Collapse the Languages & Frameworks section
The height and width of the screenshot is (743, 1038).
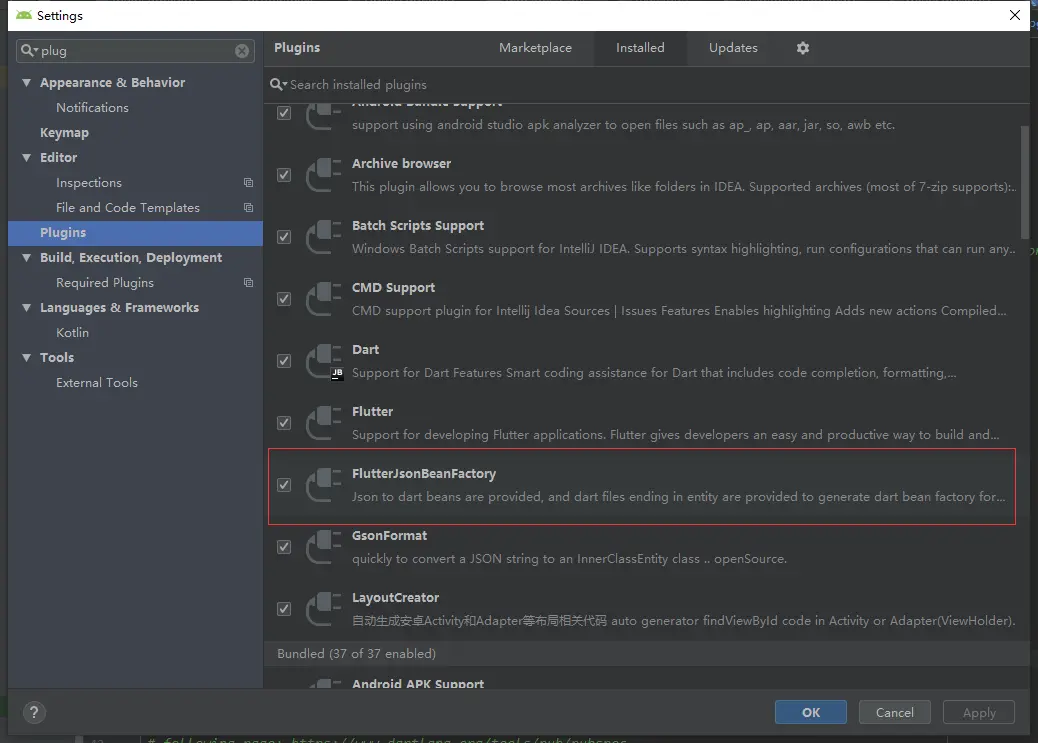pyautogui.click(x=26, y=308)
